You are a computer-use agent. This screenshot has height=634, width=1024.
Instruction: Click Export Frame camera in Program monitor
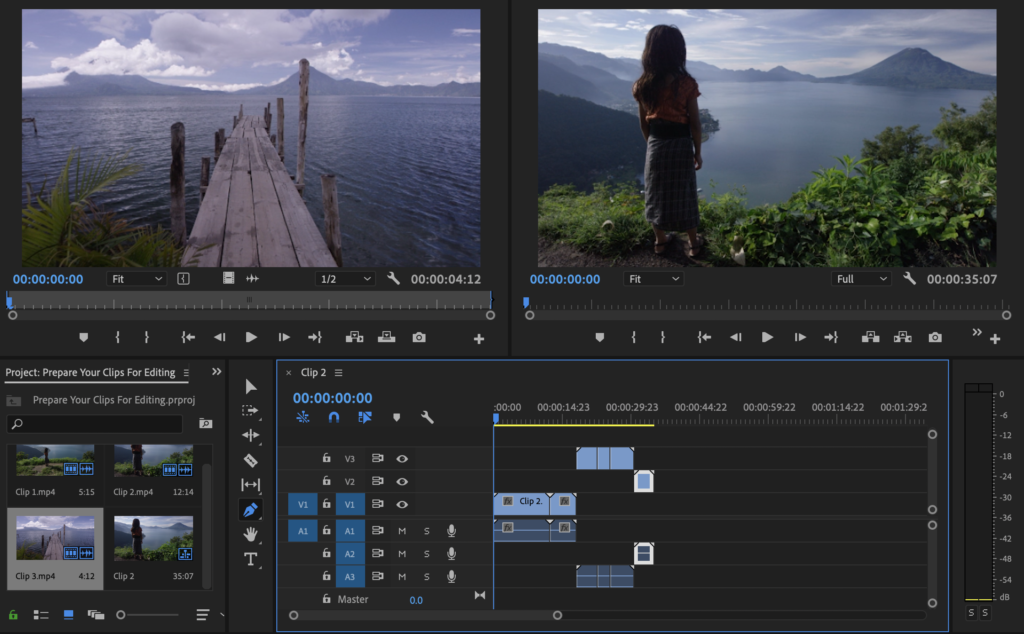(x=934, y=338)
